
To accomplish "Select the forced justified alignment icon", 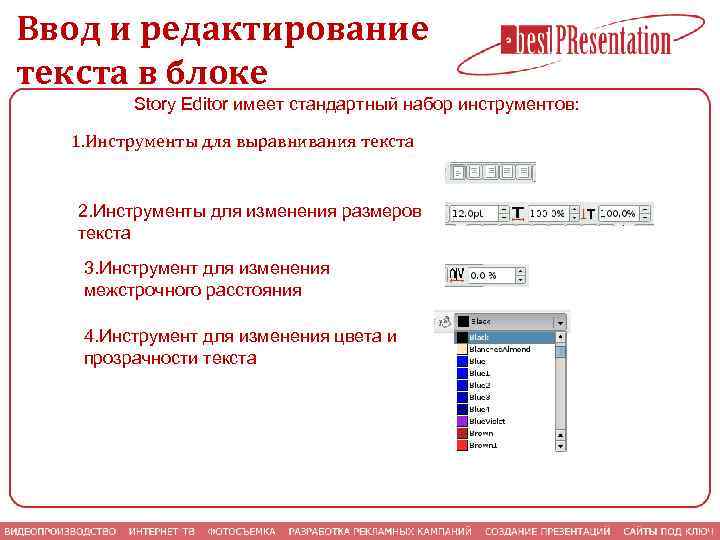I will pyautogui.click(x=523, y=172).
